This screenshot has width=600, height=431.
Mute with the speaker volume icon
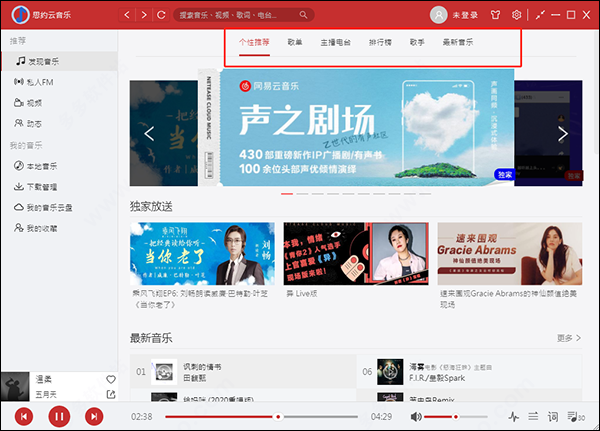click(x=416, y=416)
